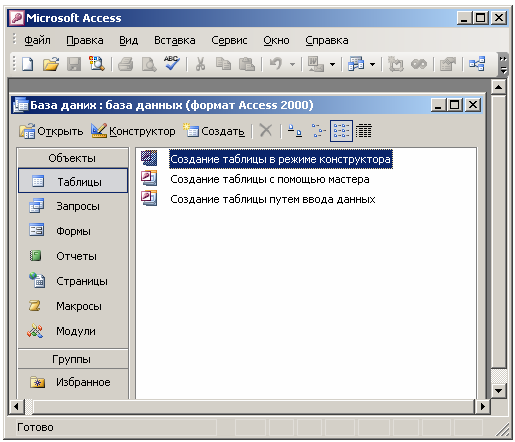Click the Properties icon in toolbar
This screenshot has width=515, height=442.
click(448, 64)
